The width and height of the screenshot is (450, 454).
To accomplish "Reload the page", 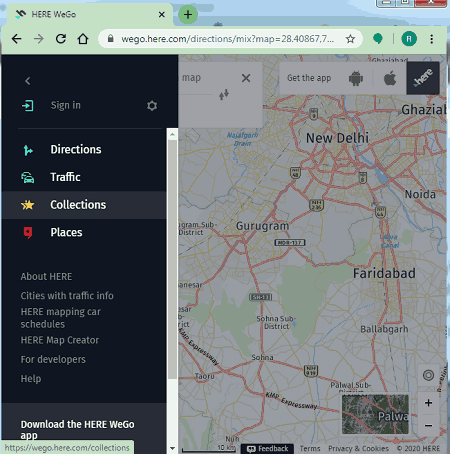I will [61, 39].
